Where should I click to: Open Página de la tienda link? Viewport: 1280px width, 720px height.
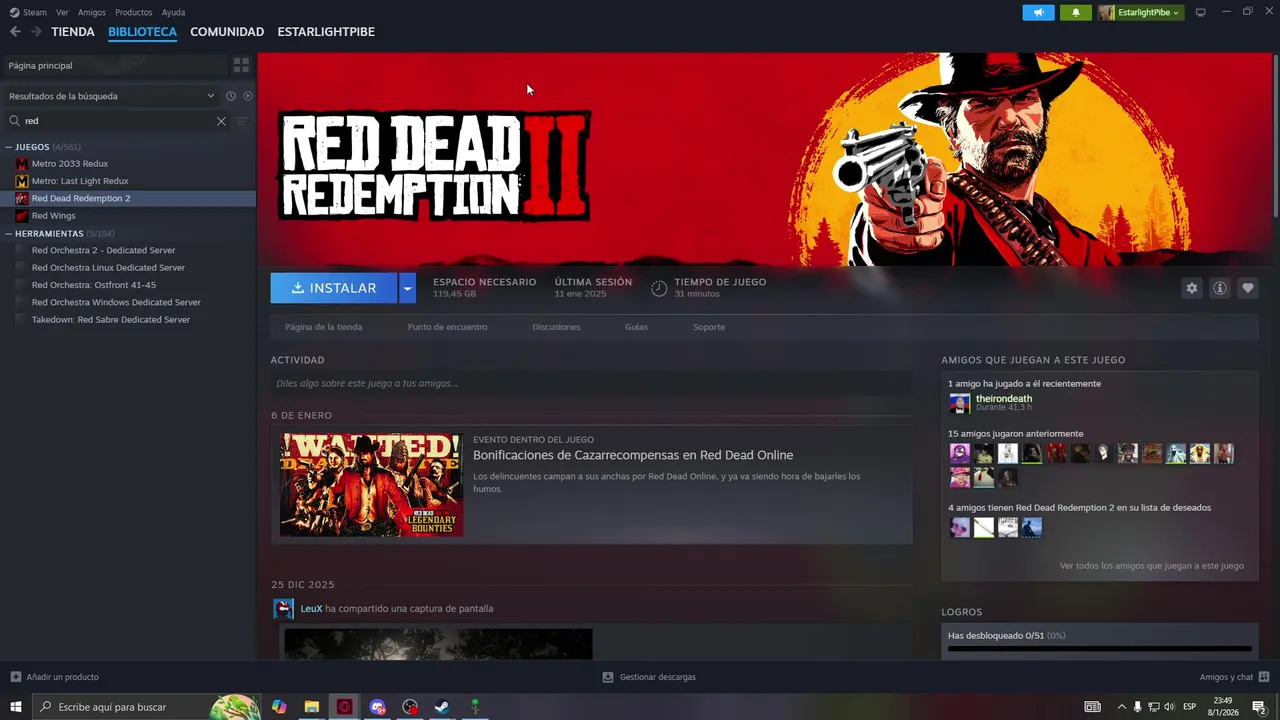pyautogui.click(x=323, y=327)
